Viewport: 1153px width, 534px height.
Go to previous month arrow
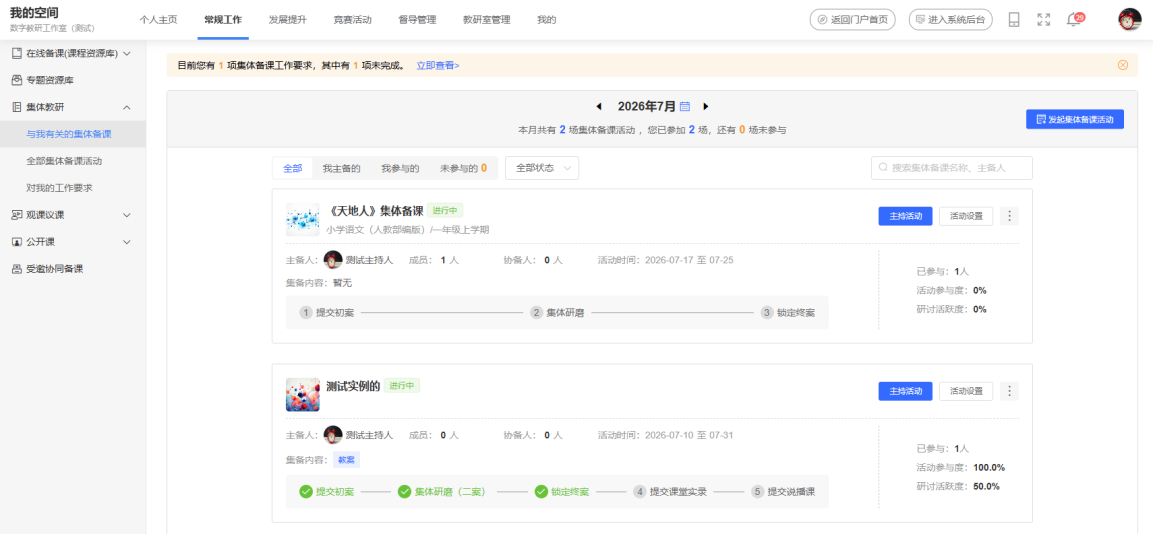[x=599, y=107]
